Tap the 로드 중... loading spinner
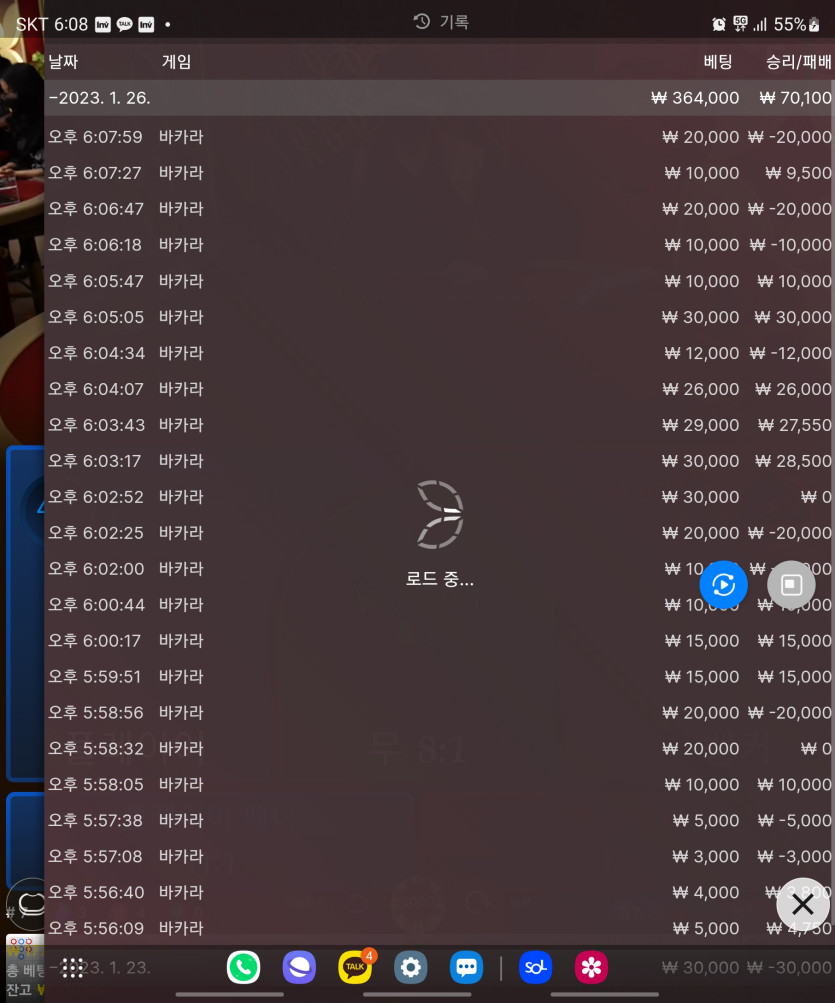The height and width of the screenshot is (1003, 835). click(440, 533)
